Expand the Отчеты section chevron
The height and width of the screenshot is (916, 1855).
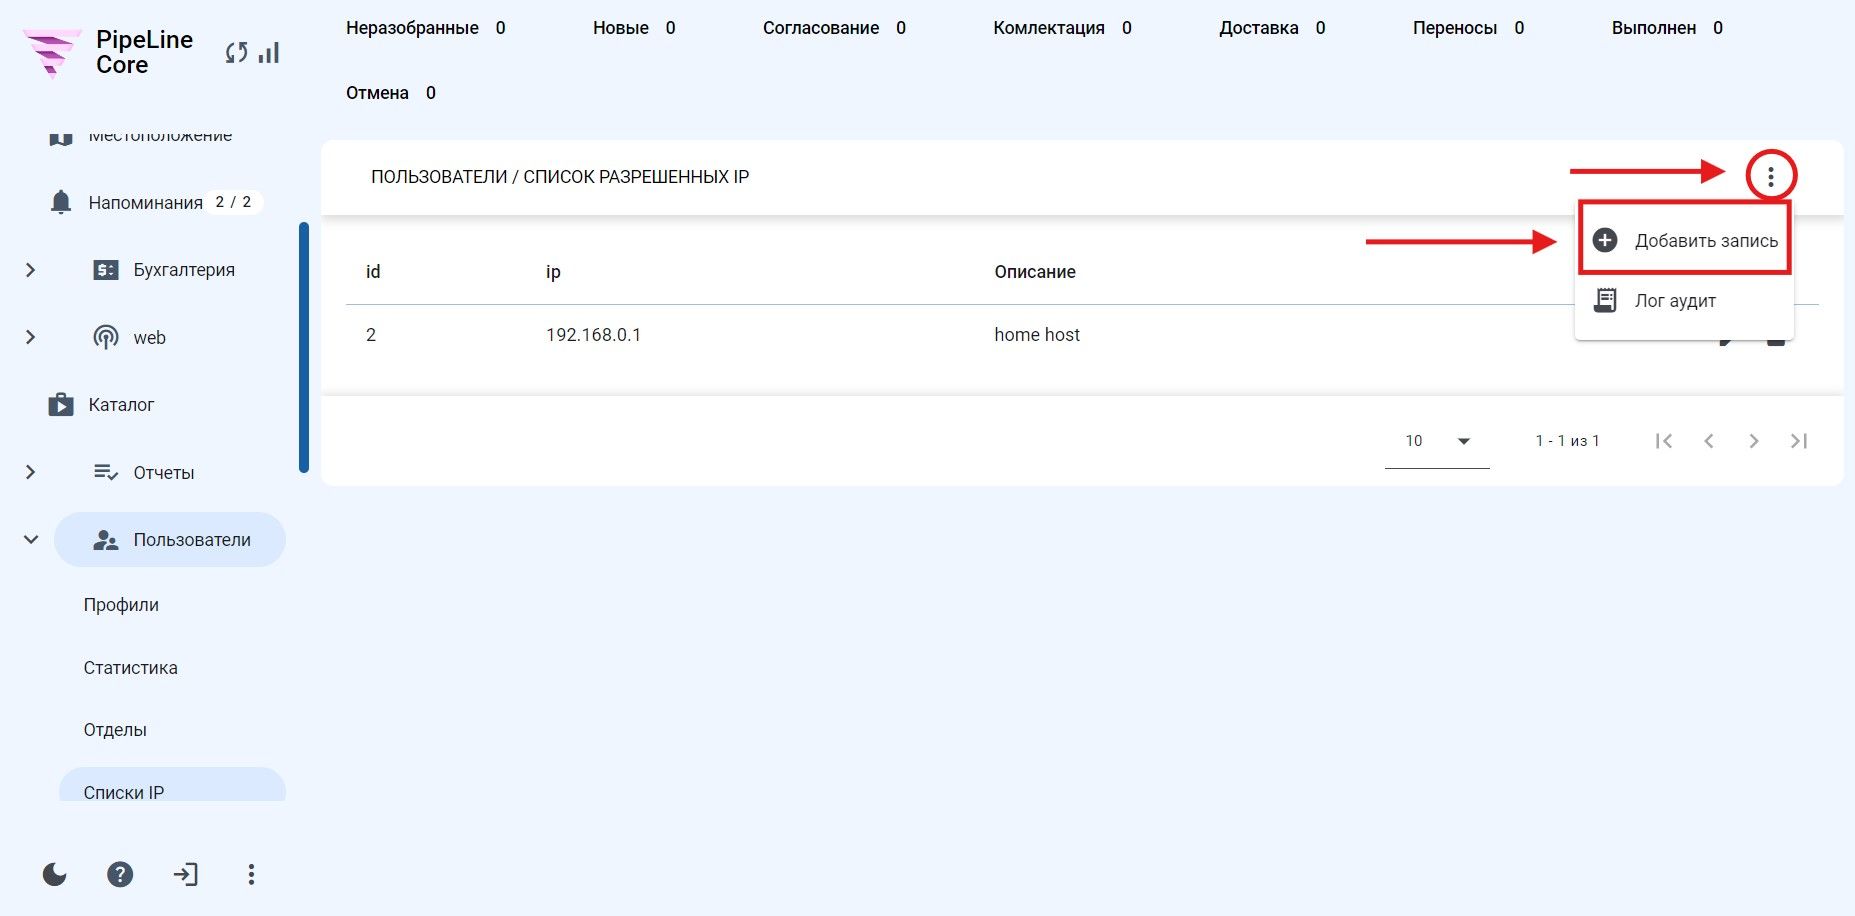[30, 472]
